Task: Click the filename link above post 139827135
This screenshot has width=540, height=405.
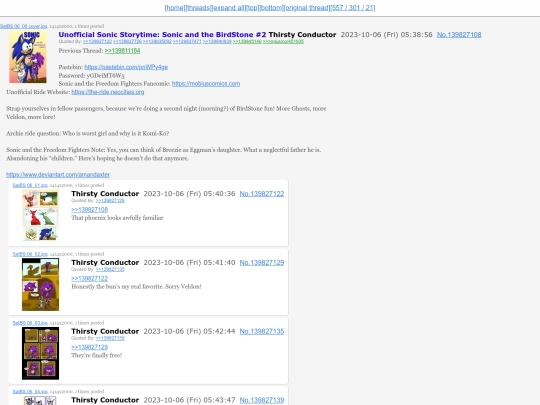Action: [x=30, y=323]
